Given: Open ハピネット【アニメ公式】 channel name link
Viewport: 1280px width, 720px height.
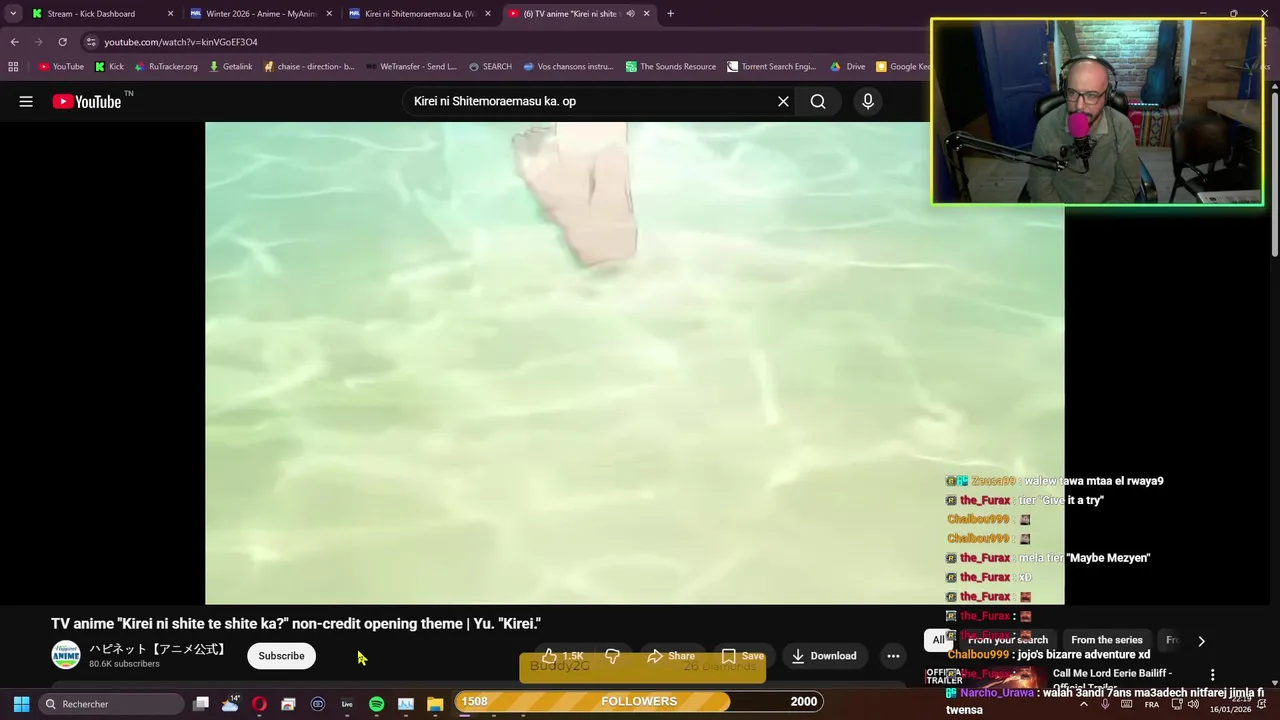Looking at the screenshot, I should pyautogui.click(x=158, y=649).
